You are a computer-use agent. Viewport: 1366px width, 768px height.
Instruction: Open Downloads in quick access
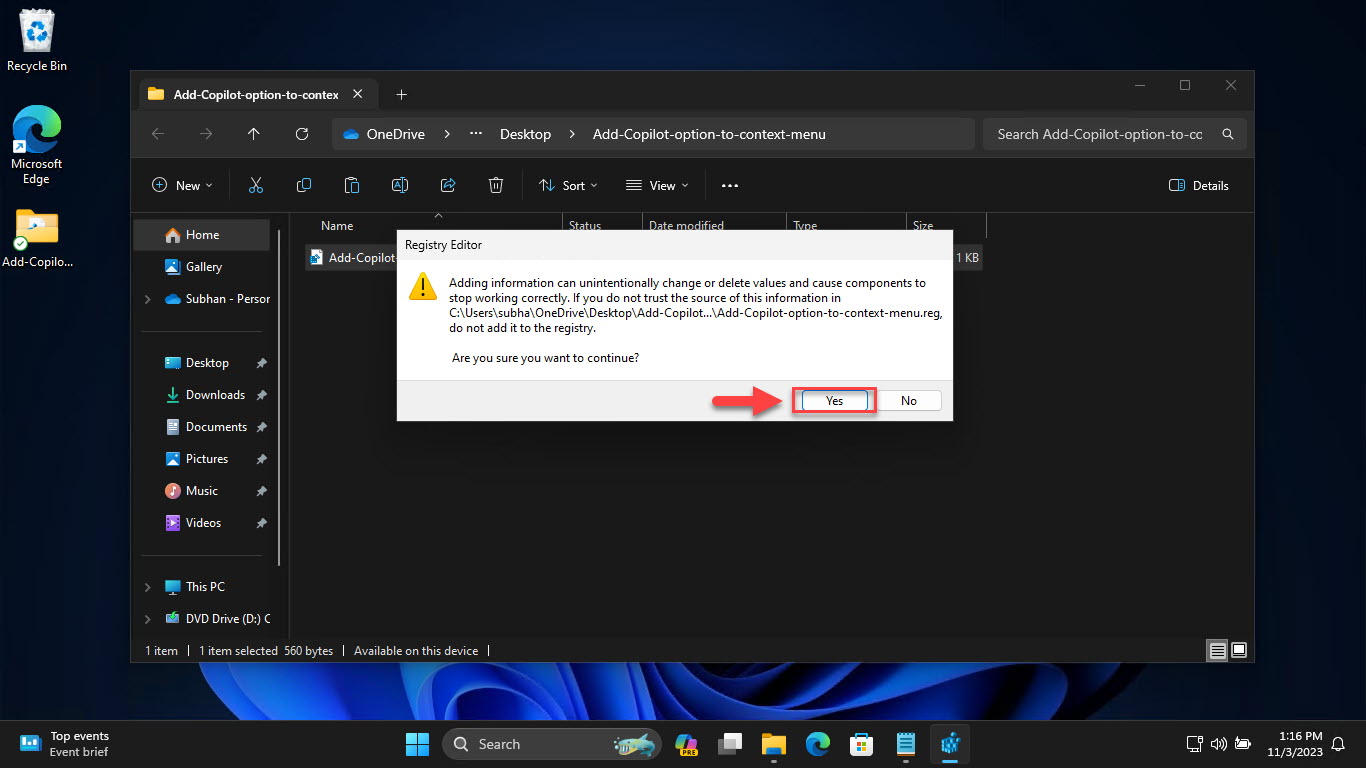tap(215, 395)
